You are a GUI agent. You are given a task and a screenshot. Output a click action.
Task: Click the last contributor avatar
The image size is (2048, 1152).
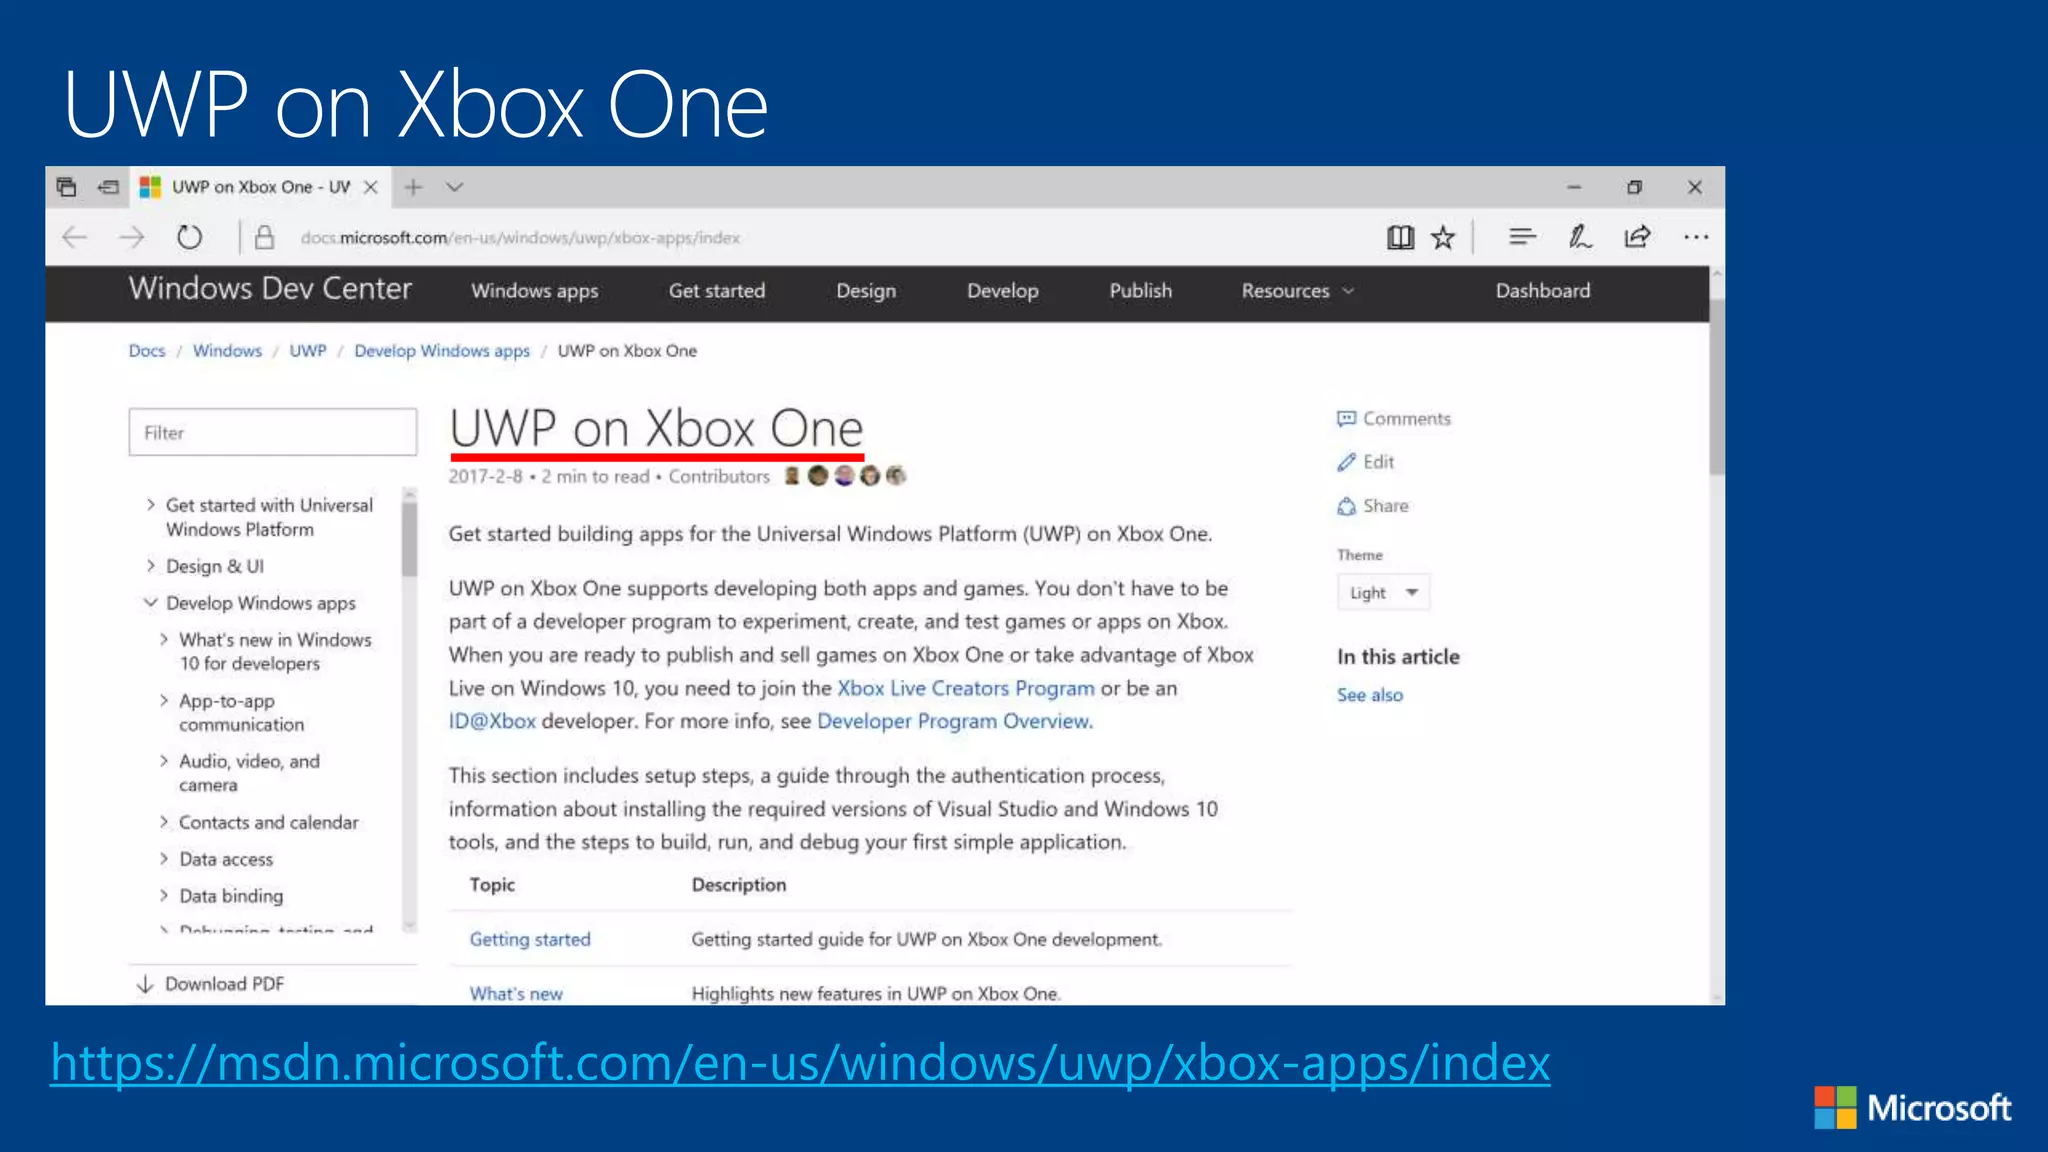point(896,476)
